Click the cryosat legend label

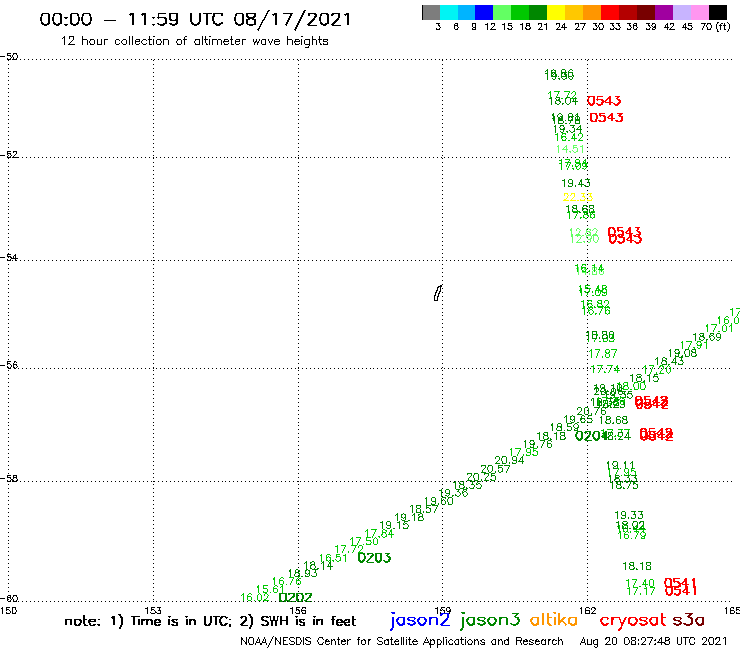[x=633, y=620]
